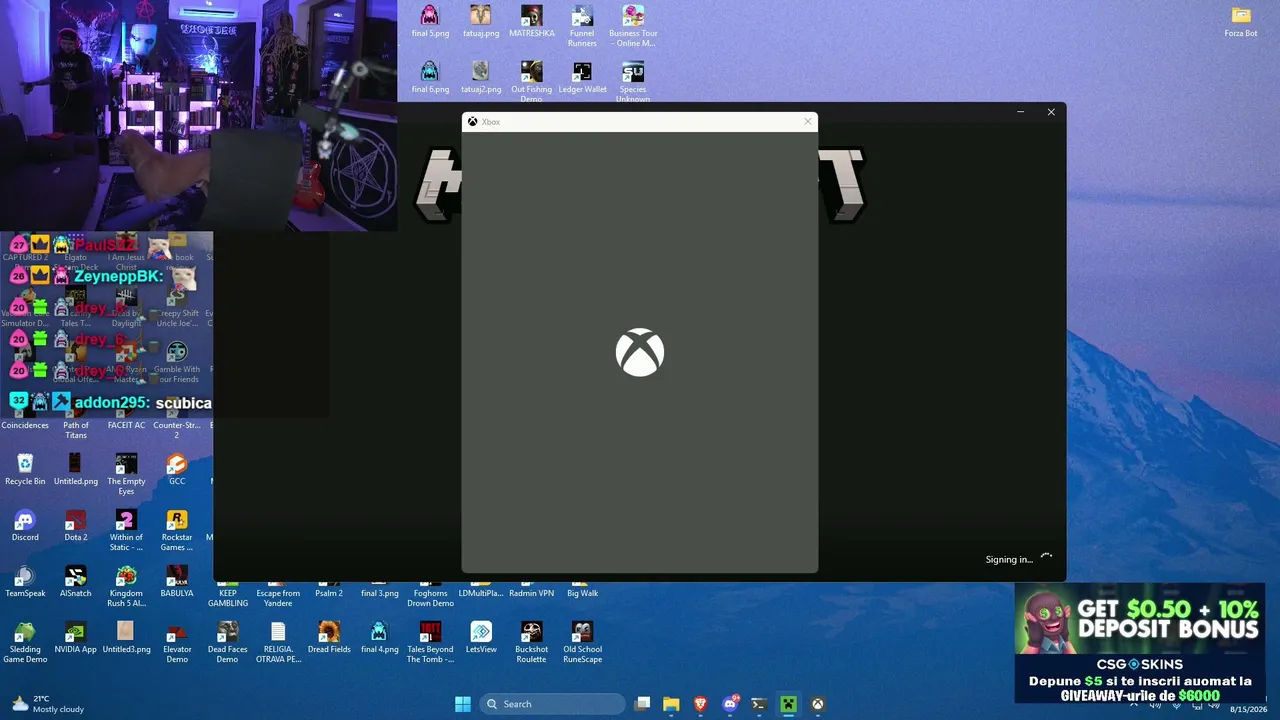The image size is (1280, 720).
Task: Launch the Dota 2 desktop shortcut
Action: (x=76, y=525)
